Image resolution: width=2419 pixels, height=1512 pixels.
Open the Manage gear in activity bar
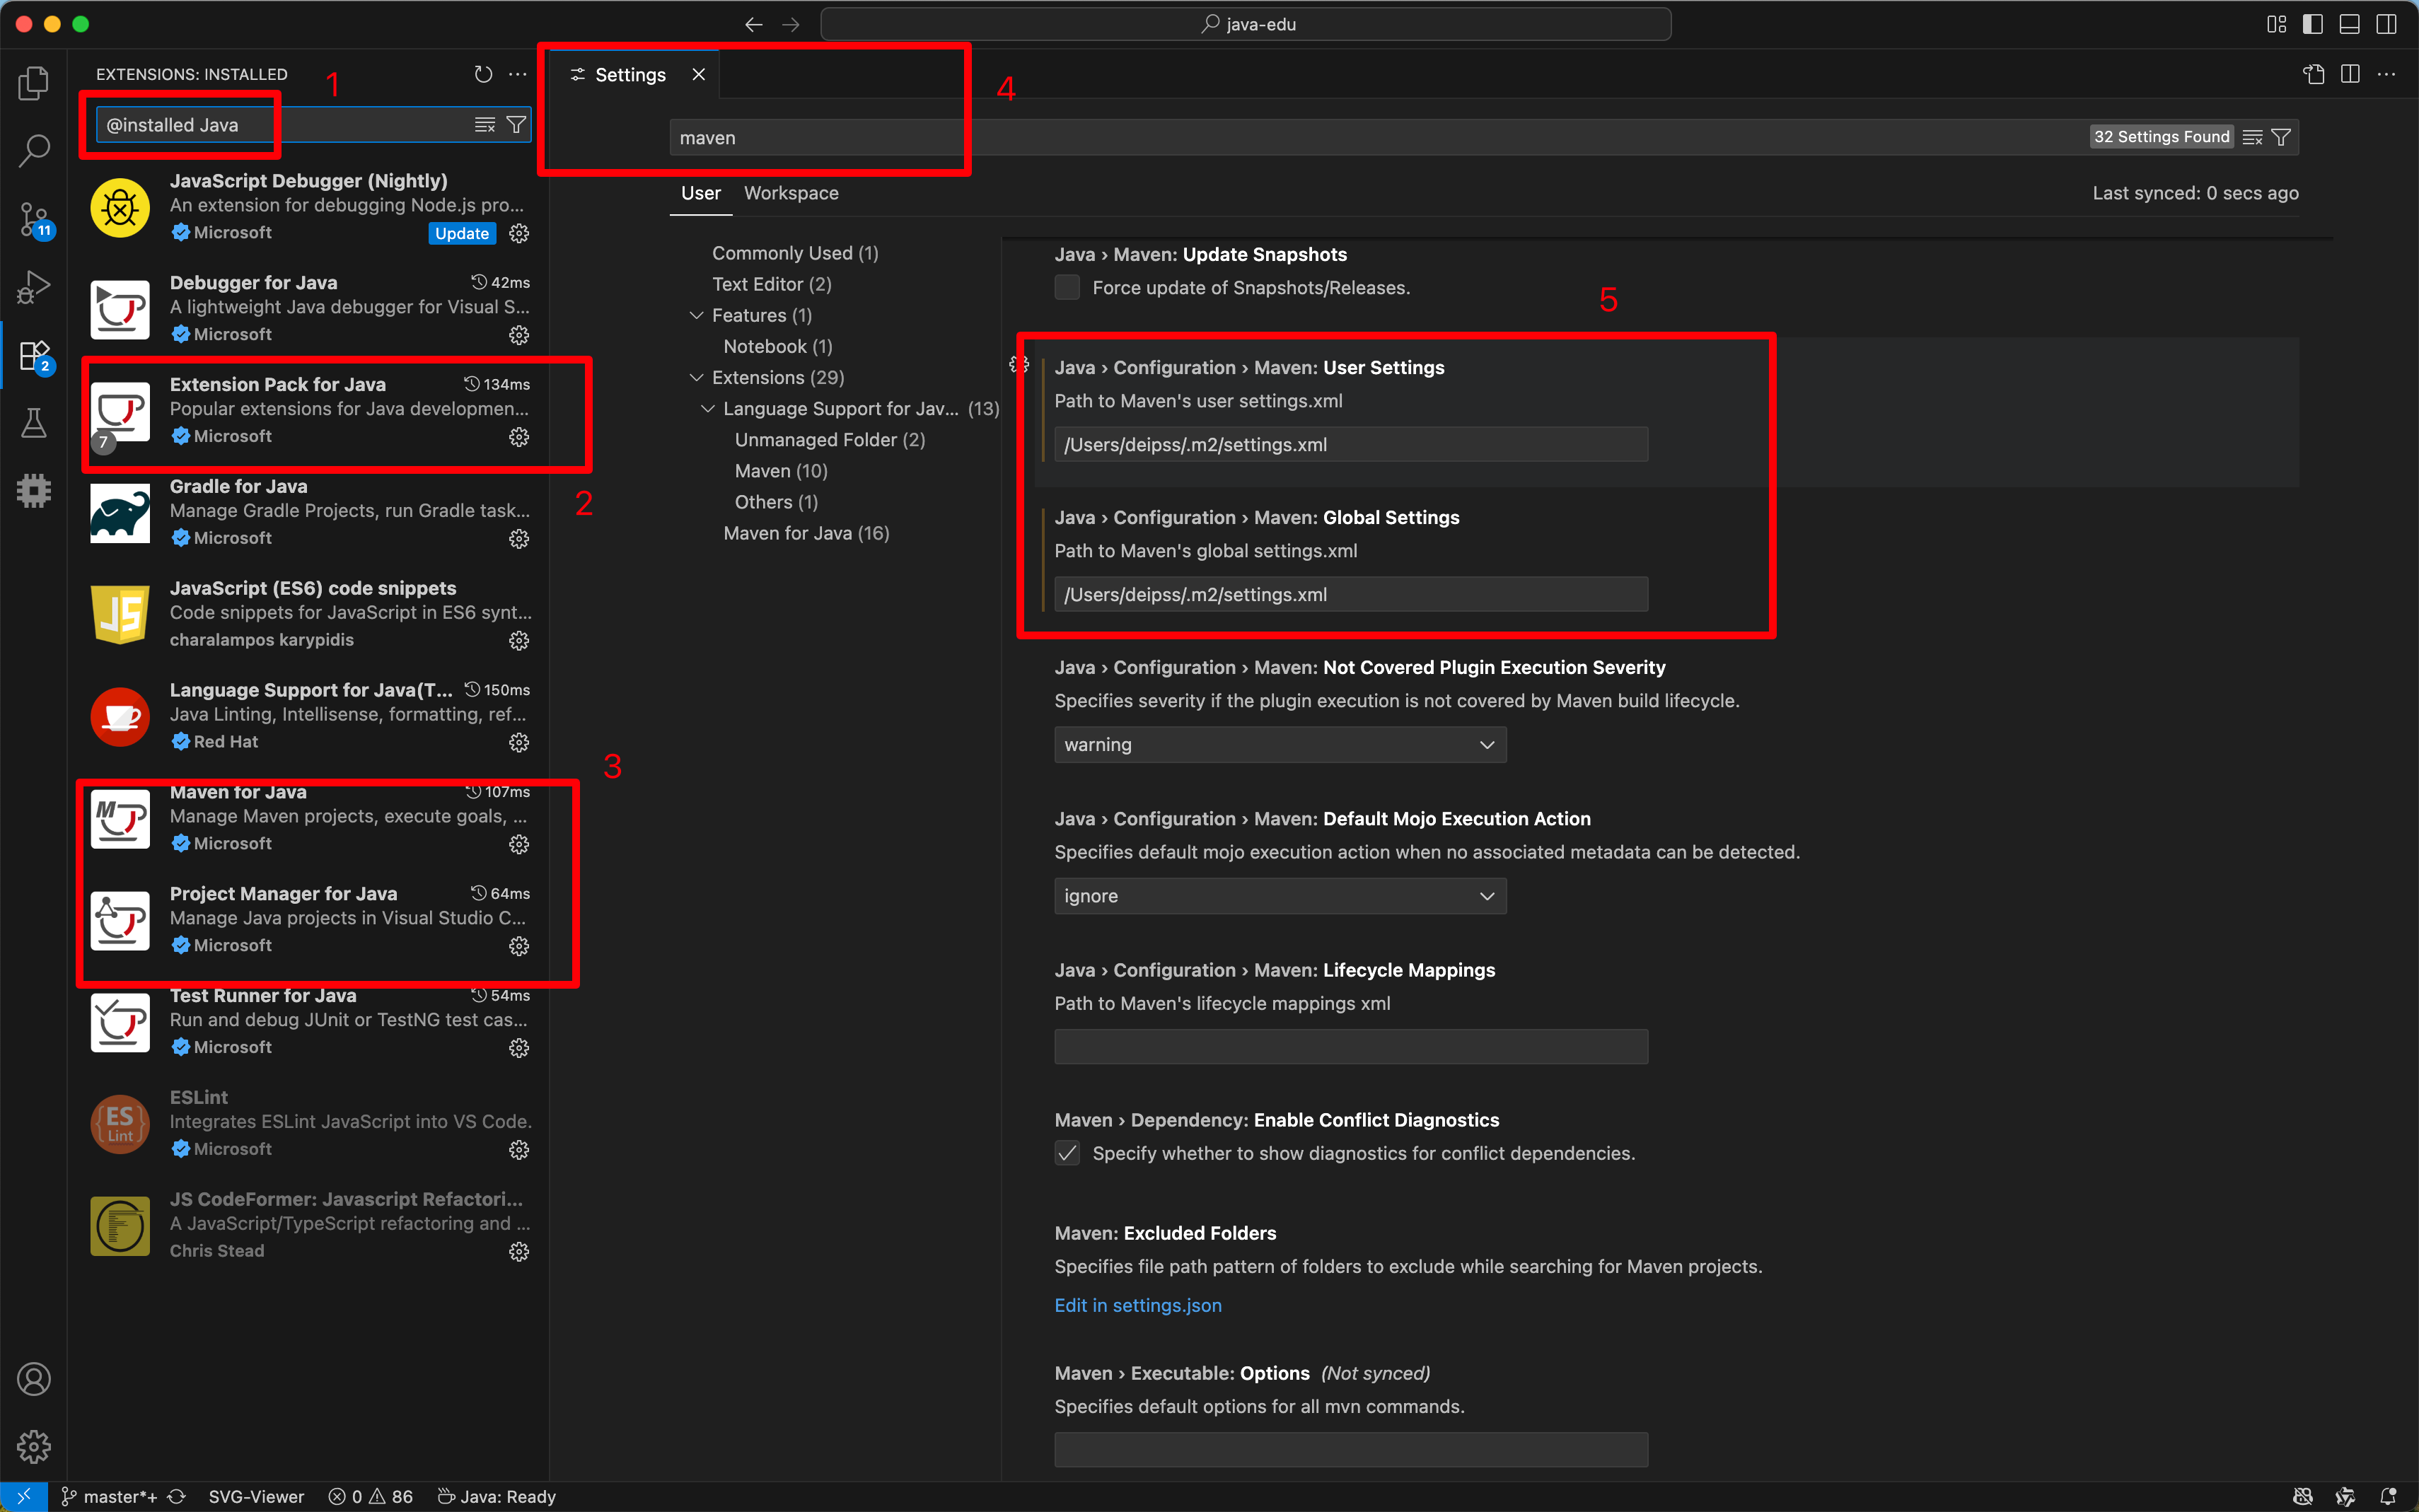point(34,1446)
